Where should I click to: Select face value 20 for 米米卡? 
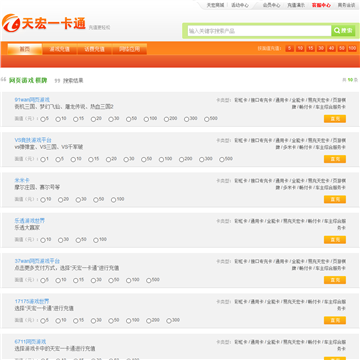click(x=60, y=200)
